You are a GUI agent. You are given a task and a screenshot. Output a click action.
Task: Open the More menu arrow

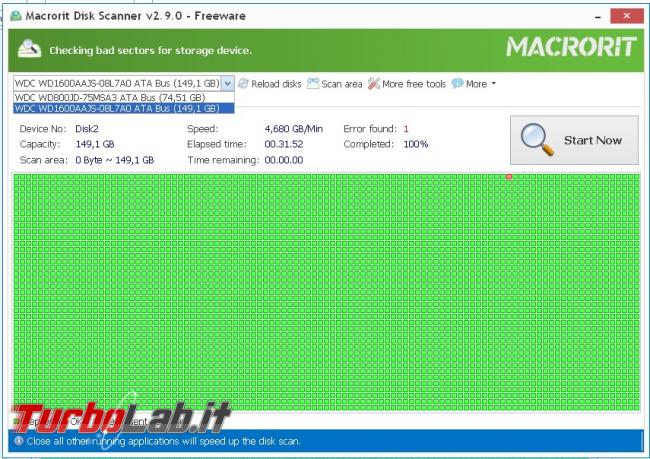click(x=494, y=83)
